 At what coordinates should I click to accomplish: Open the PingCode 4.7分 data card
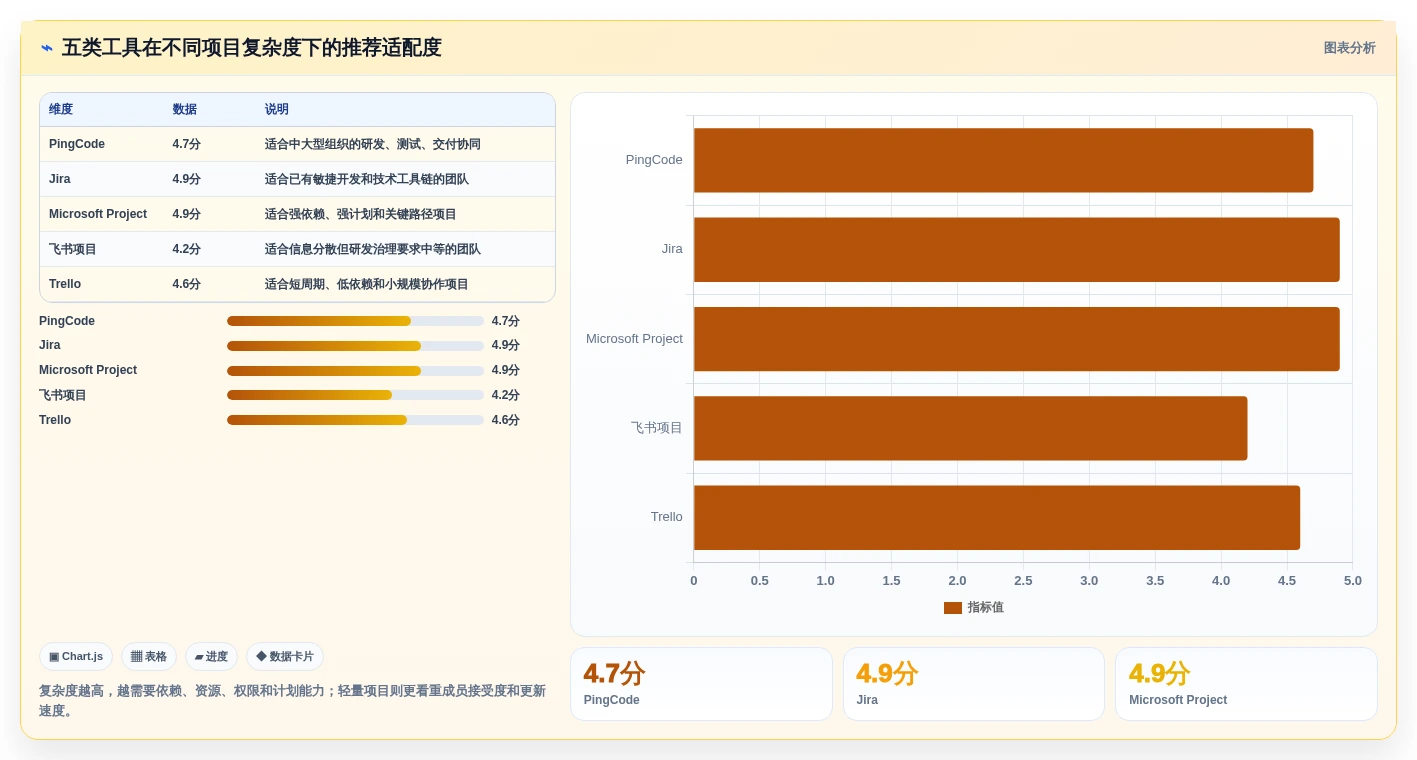pos(701,684)
